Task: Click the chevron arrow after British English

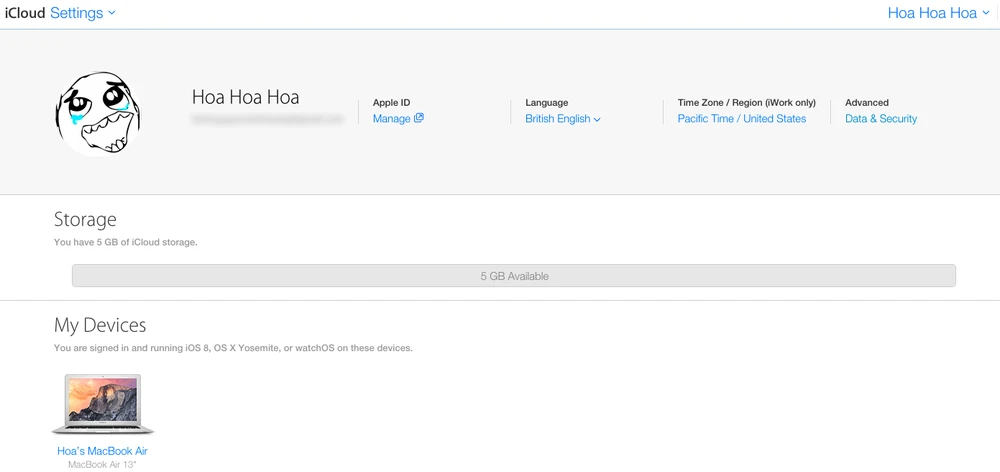Action: click(x=597, y=120)
